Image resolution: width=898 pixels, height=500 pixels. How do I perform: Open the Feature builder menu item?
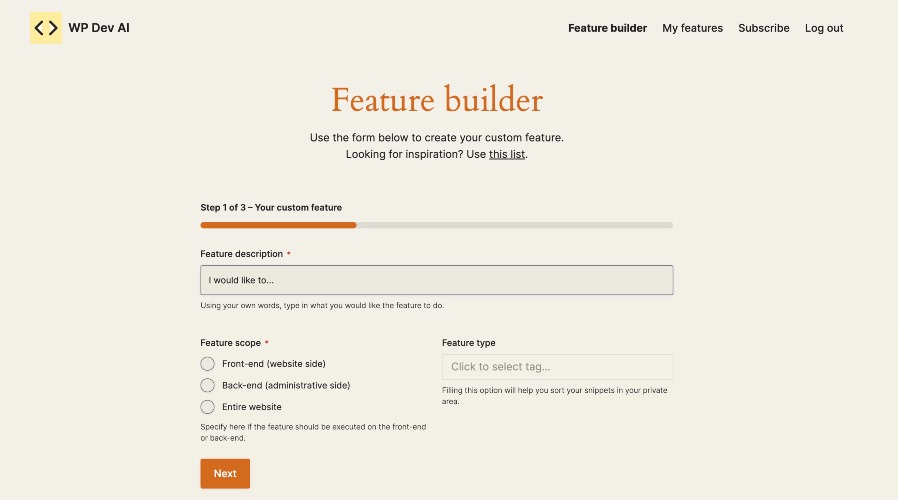pyautogui.click(x=607, y=28)
